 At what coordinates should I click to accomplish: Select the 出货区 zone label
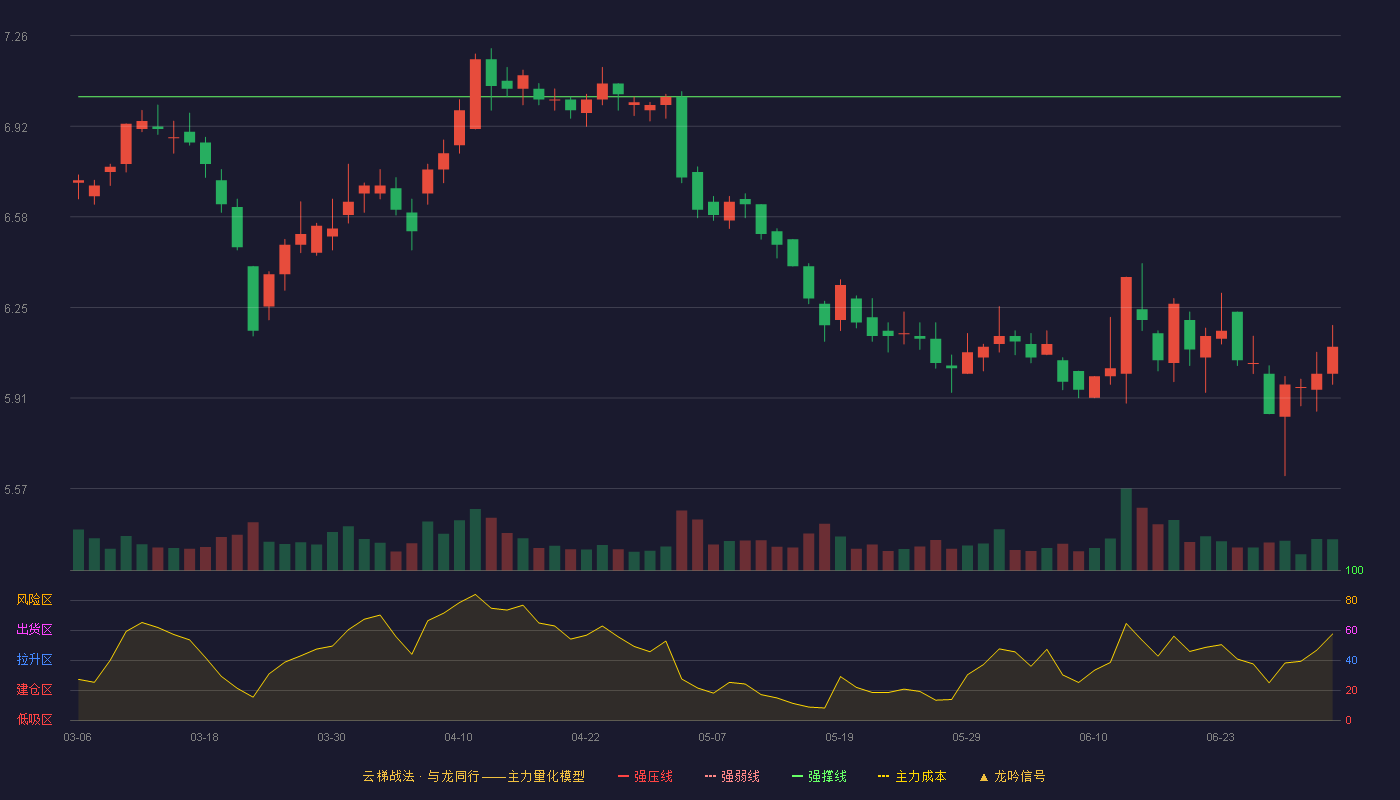(x=34, y=630)
